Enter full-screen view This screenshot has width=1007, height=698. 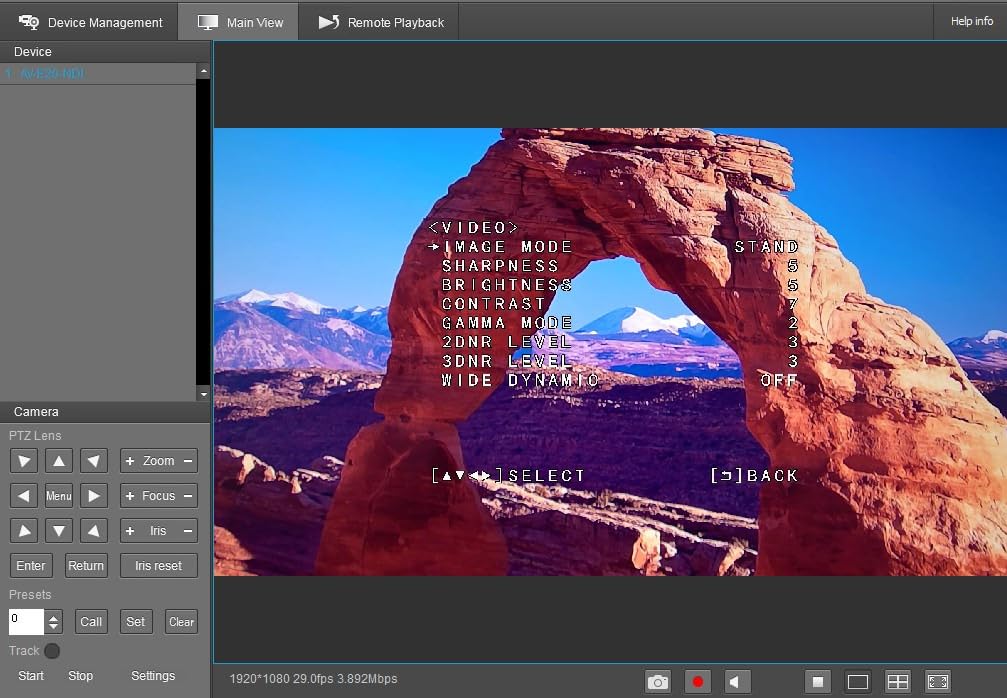[x=938, y=681]
